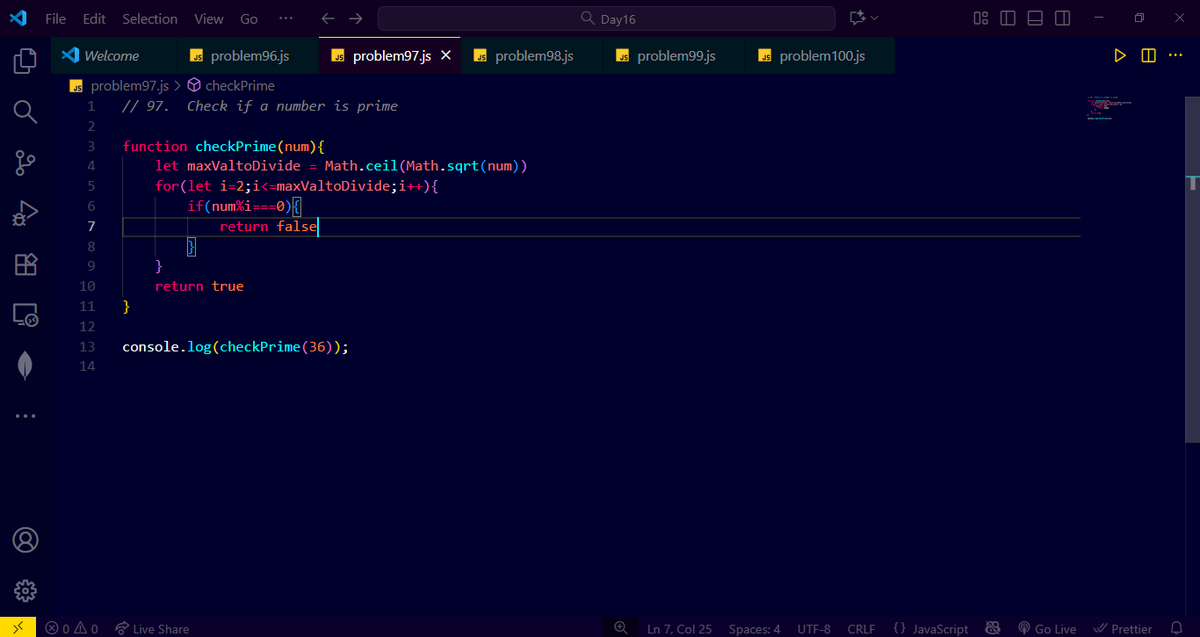The image size is (1200, 637).
Task: Click the Go Live status button
Action: pos(1047,628)
